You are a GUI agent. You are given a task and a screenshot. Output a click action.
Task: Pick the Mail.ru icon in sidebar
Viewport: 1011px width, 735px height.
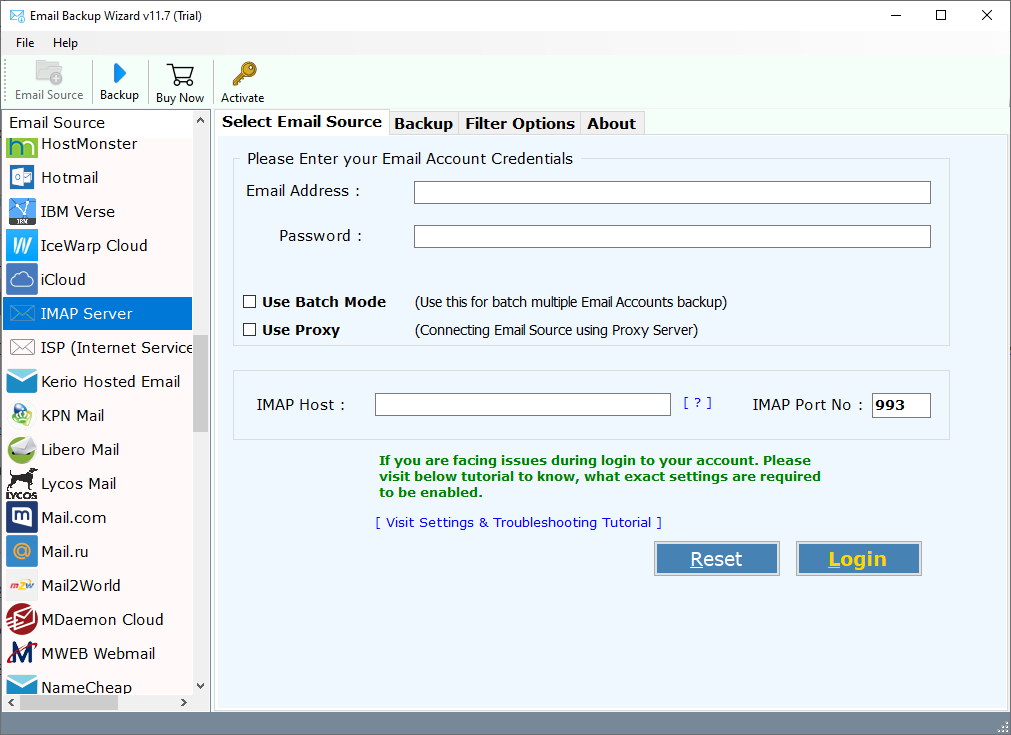click(22, 552)
